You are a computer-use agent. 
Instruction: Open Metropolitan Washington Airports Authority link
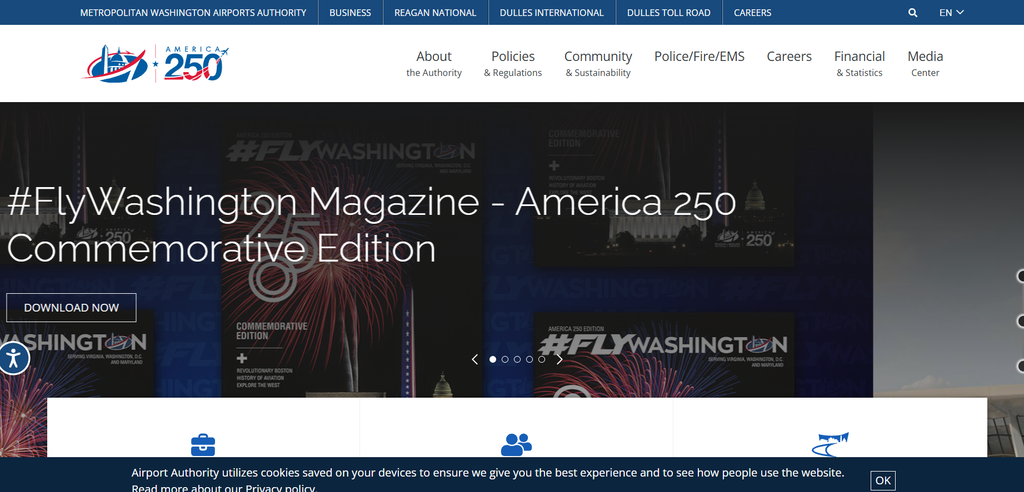pyautogui.click(x=193, y=12)
